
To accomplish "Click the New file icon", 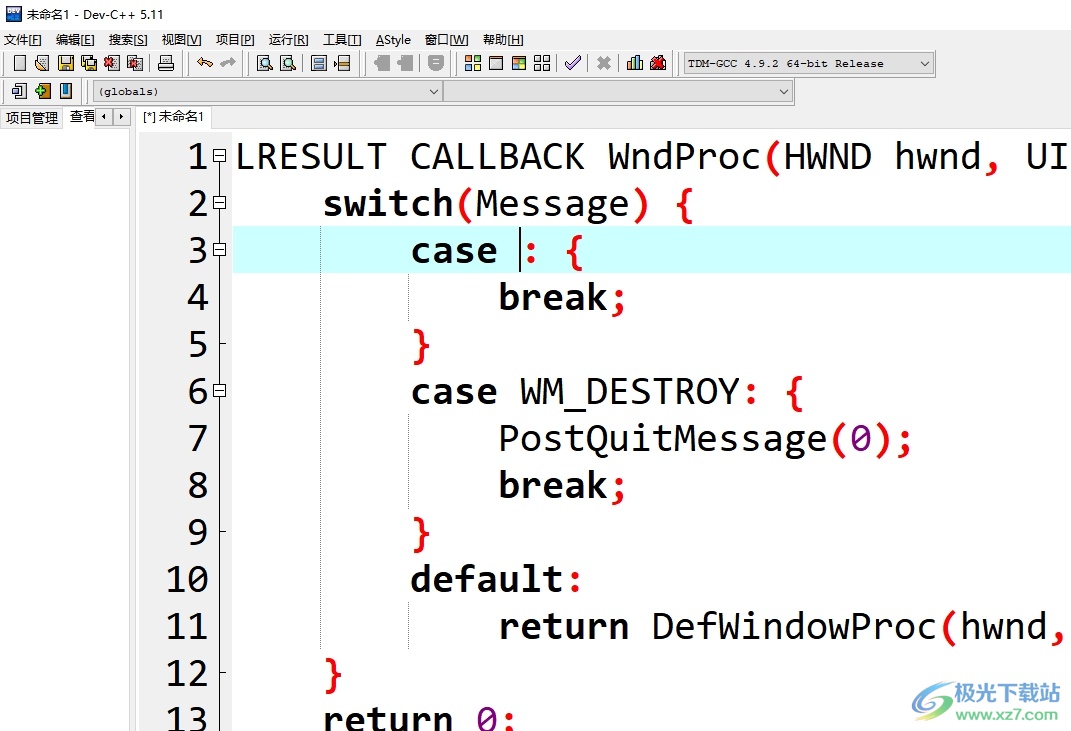I will point(20,64).
